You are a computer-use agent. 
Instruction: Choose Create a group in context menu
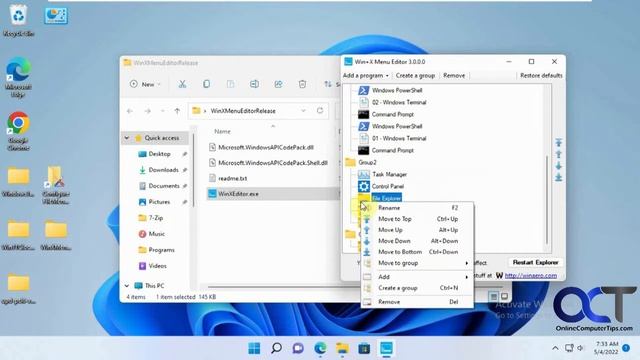point(417,288)
